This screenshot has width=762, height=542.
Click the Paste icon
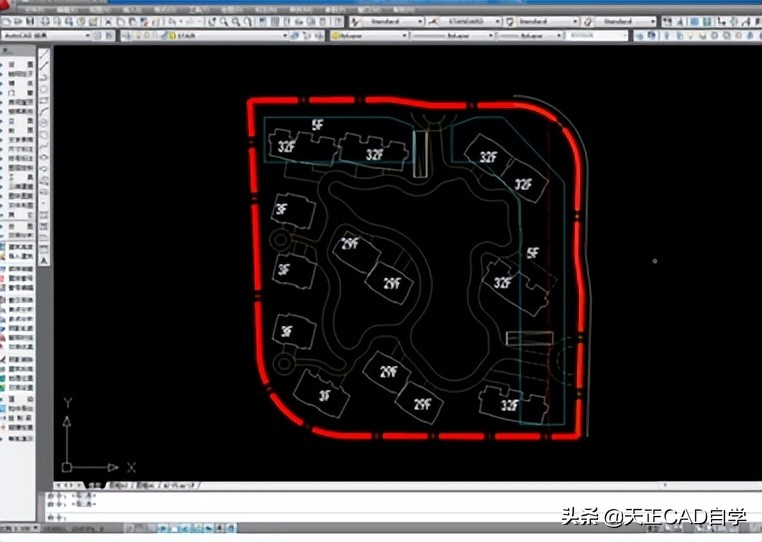click(132, 21)
